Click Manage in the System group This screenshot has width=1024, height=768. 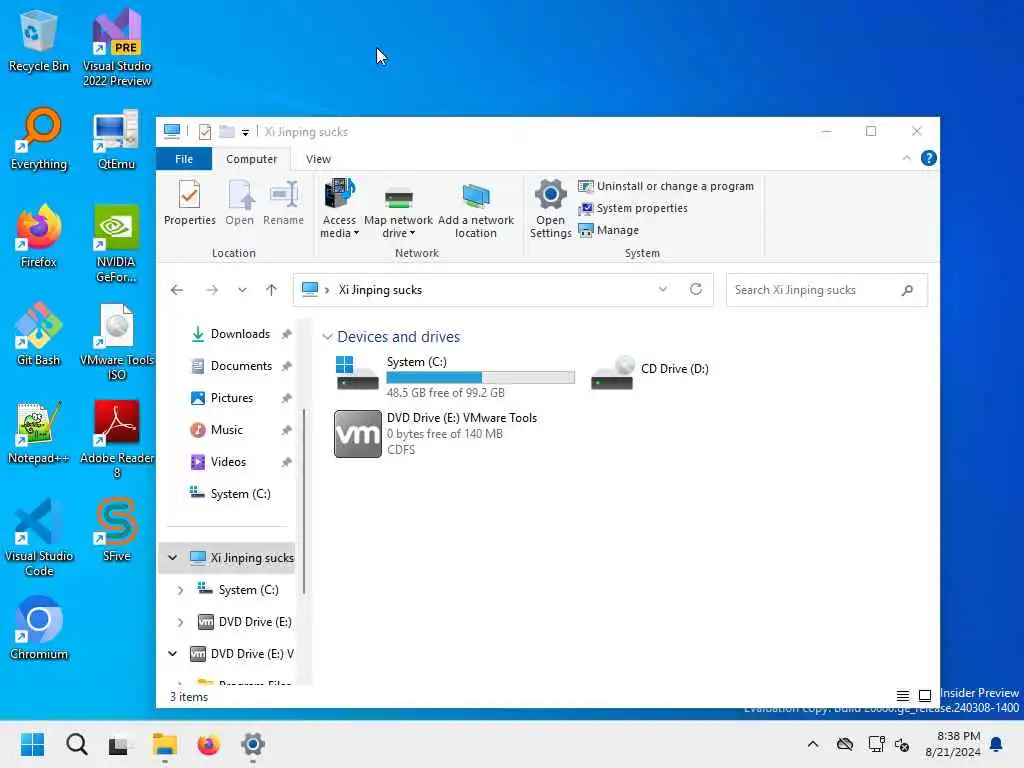[609, 231]
